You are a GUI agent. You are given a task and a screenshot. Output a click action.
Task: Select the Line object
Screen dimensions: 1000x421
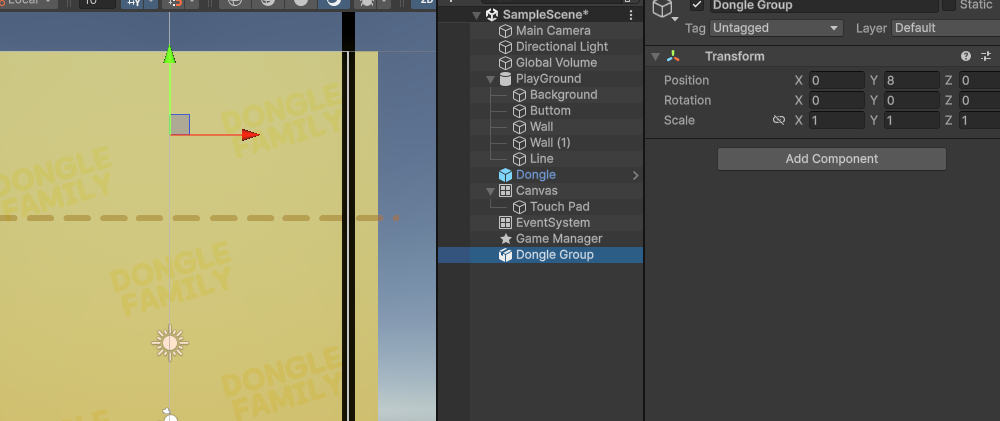coord(541,158)
